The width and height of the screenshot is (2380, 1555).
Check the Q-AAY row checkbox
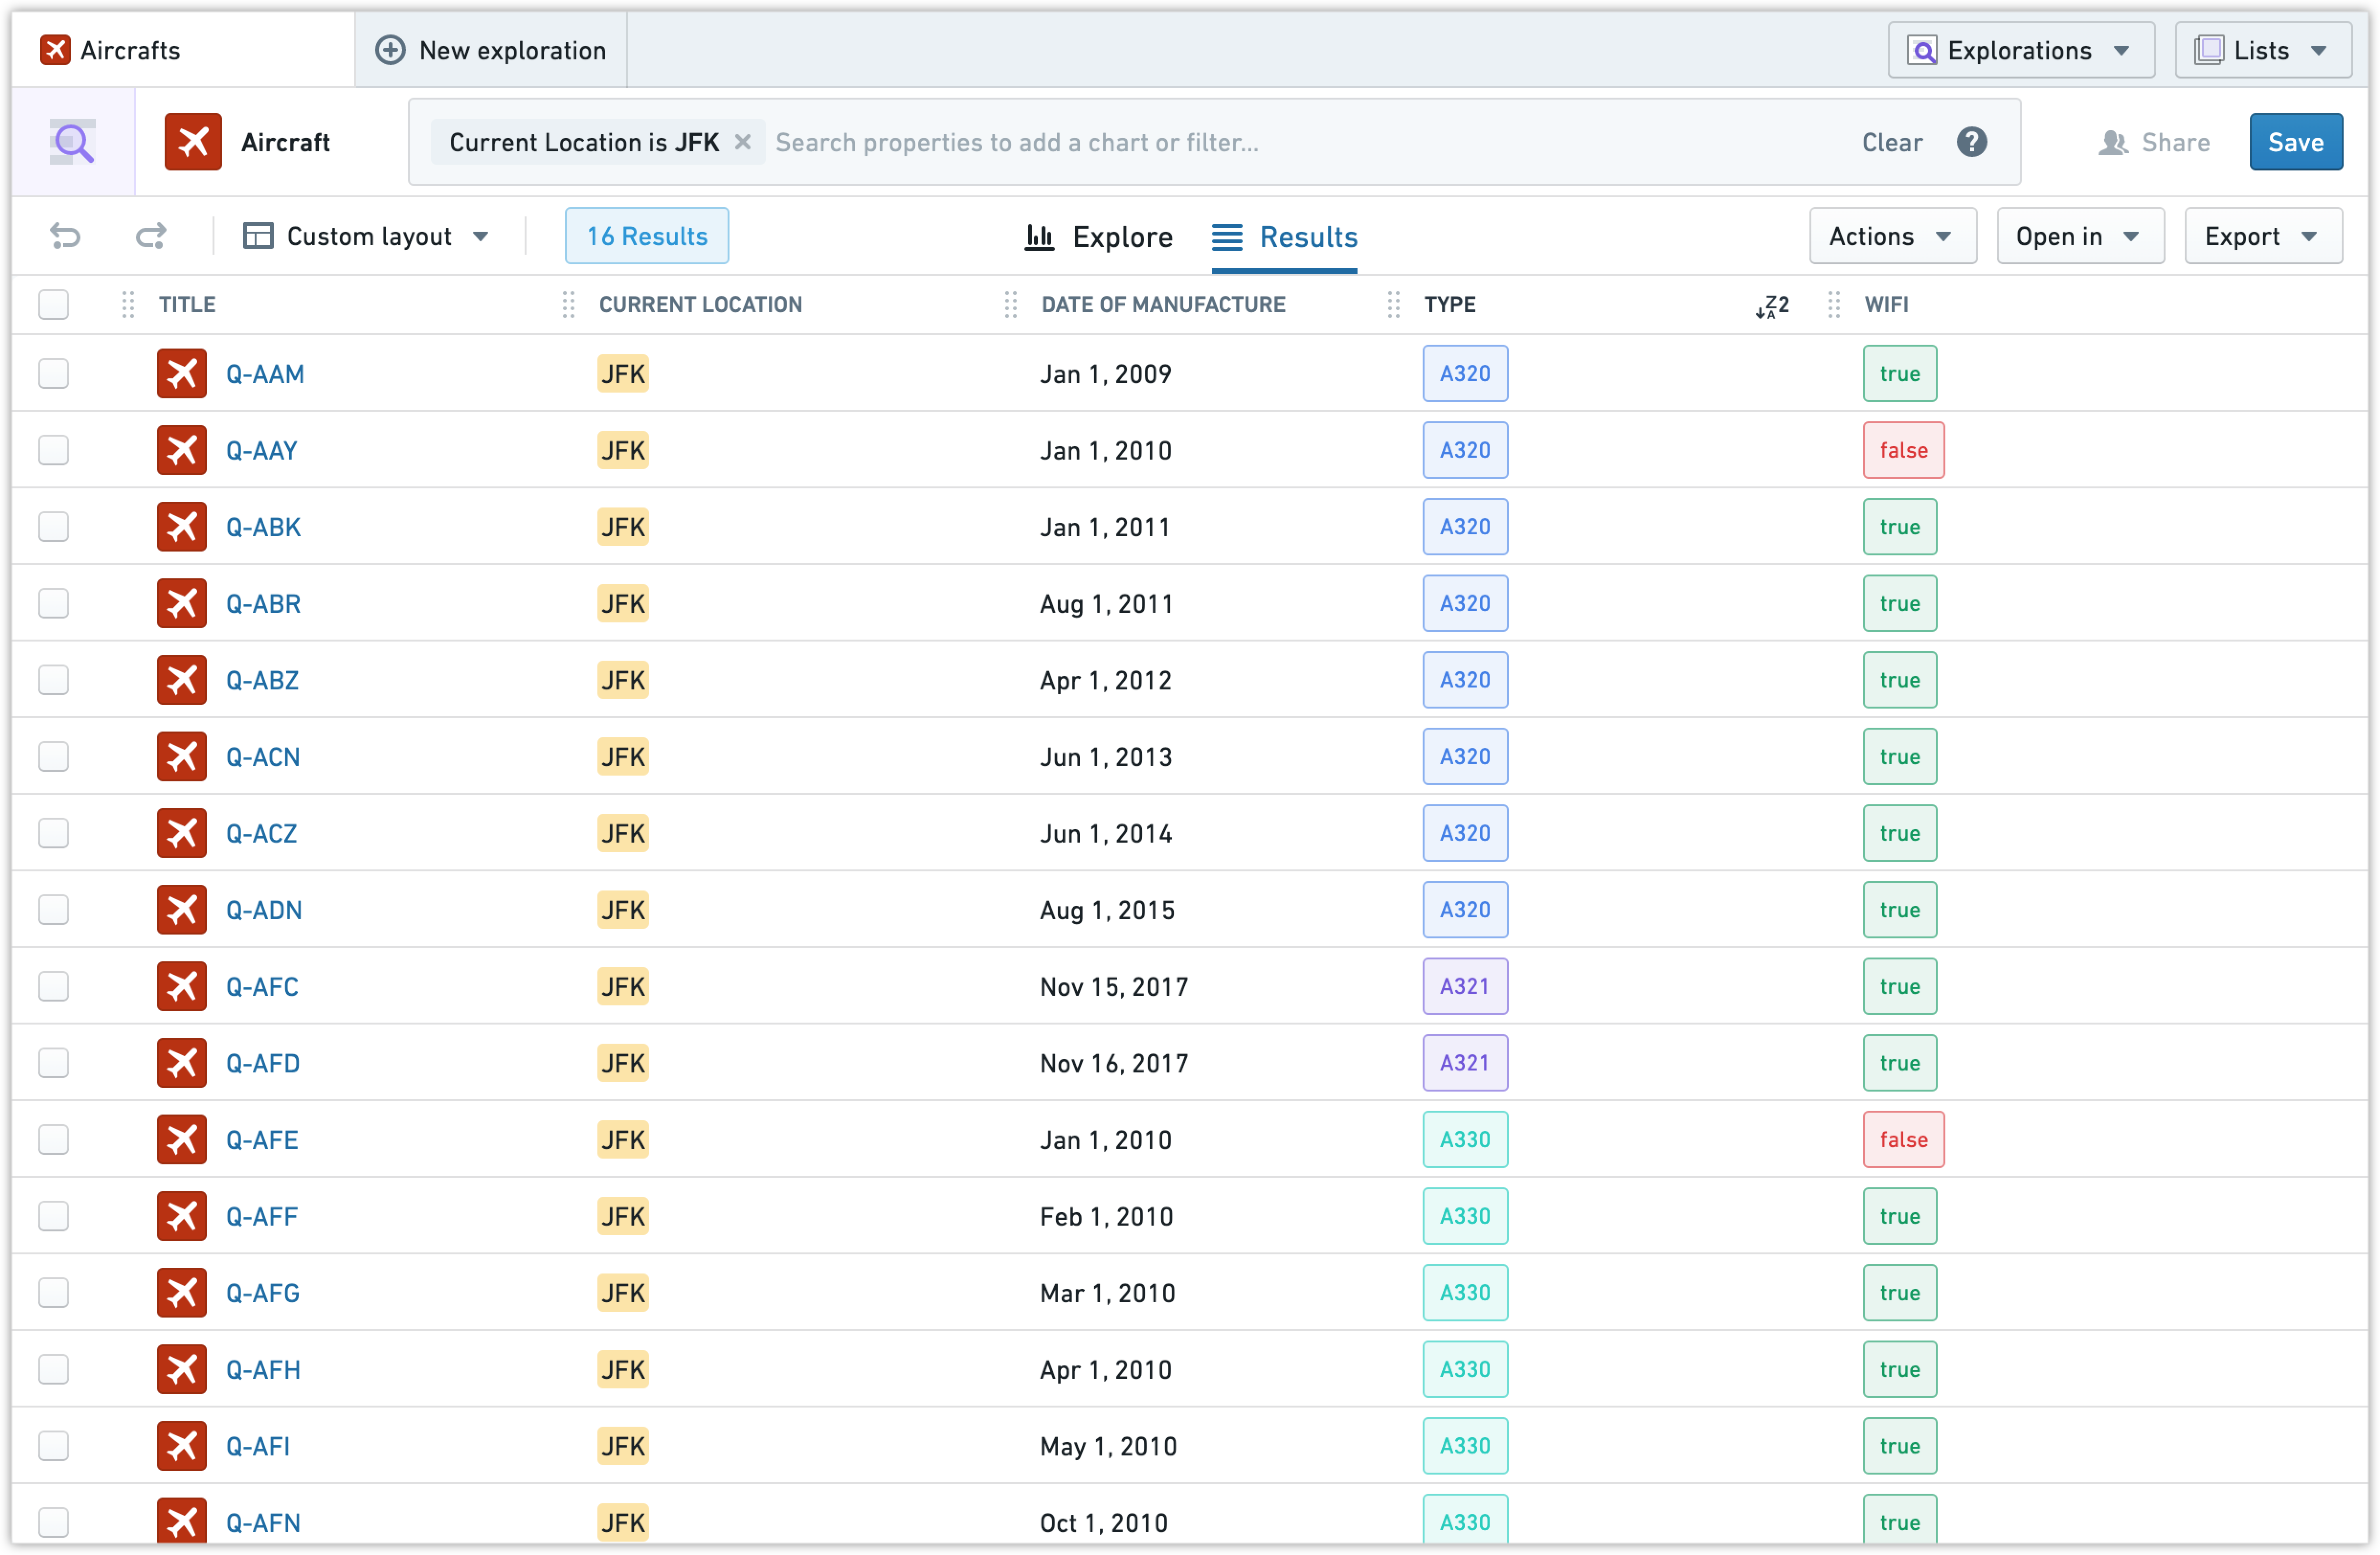(x=54, y=450)
